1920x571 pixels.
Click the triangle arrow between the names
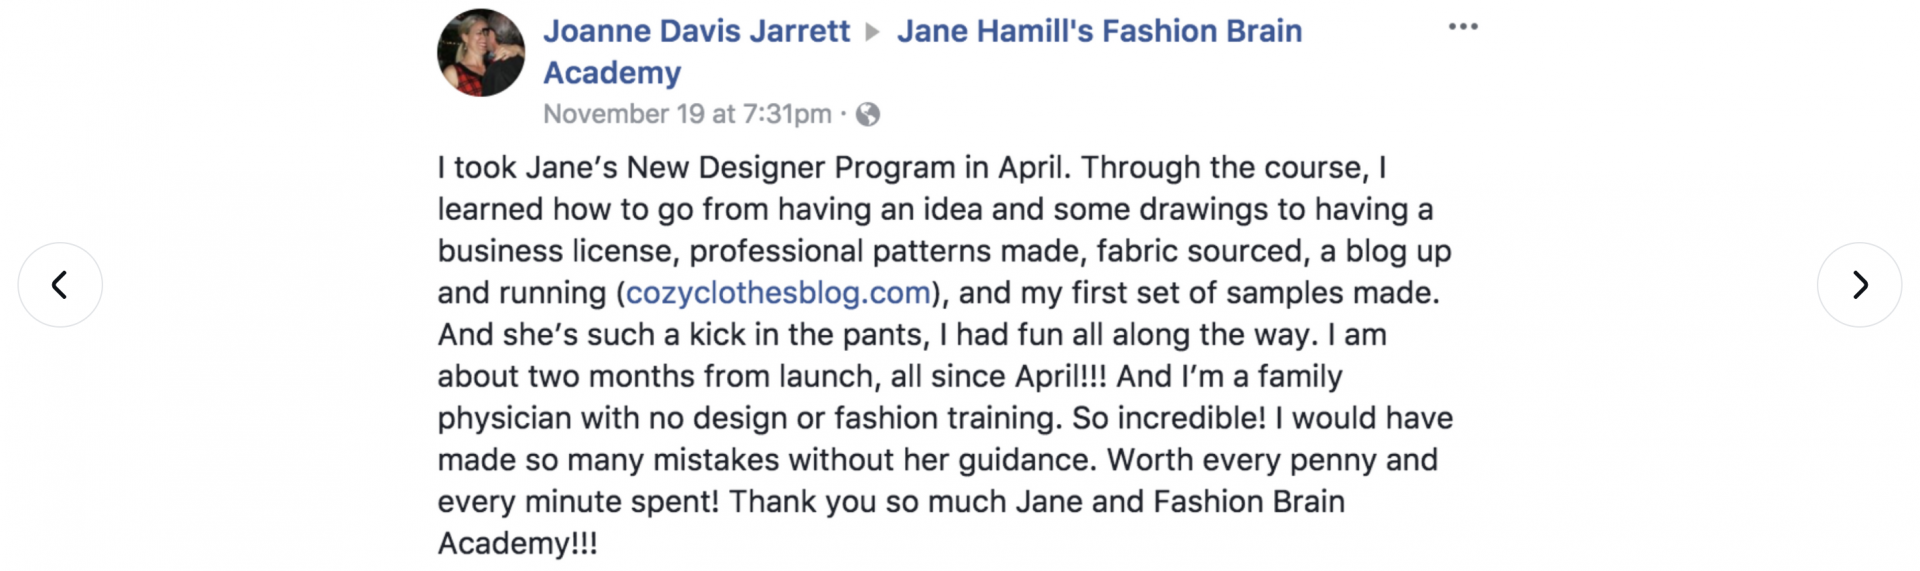pos(873,32)
